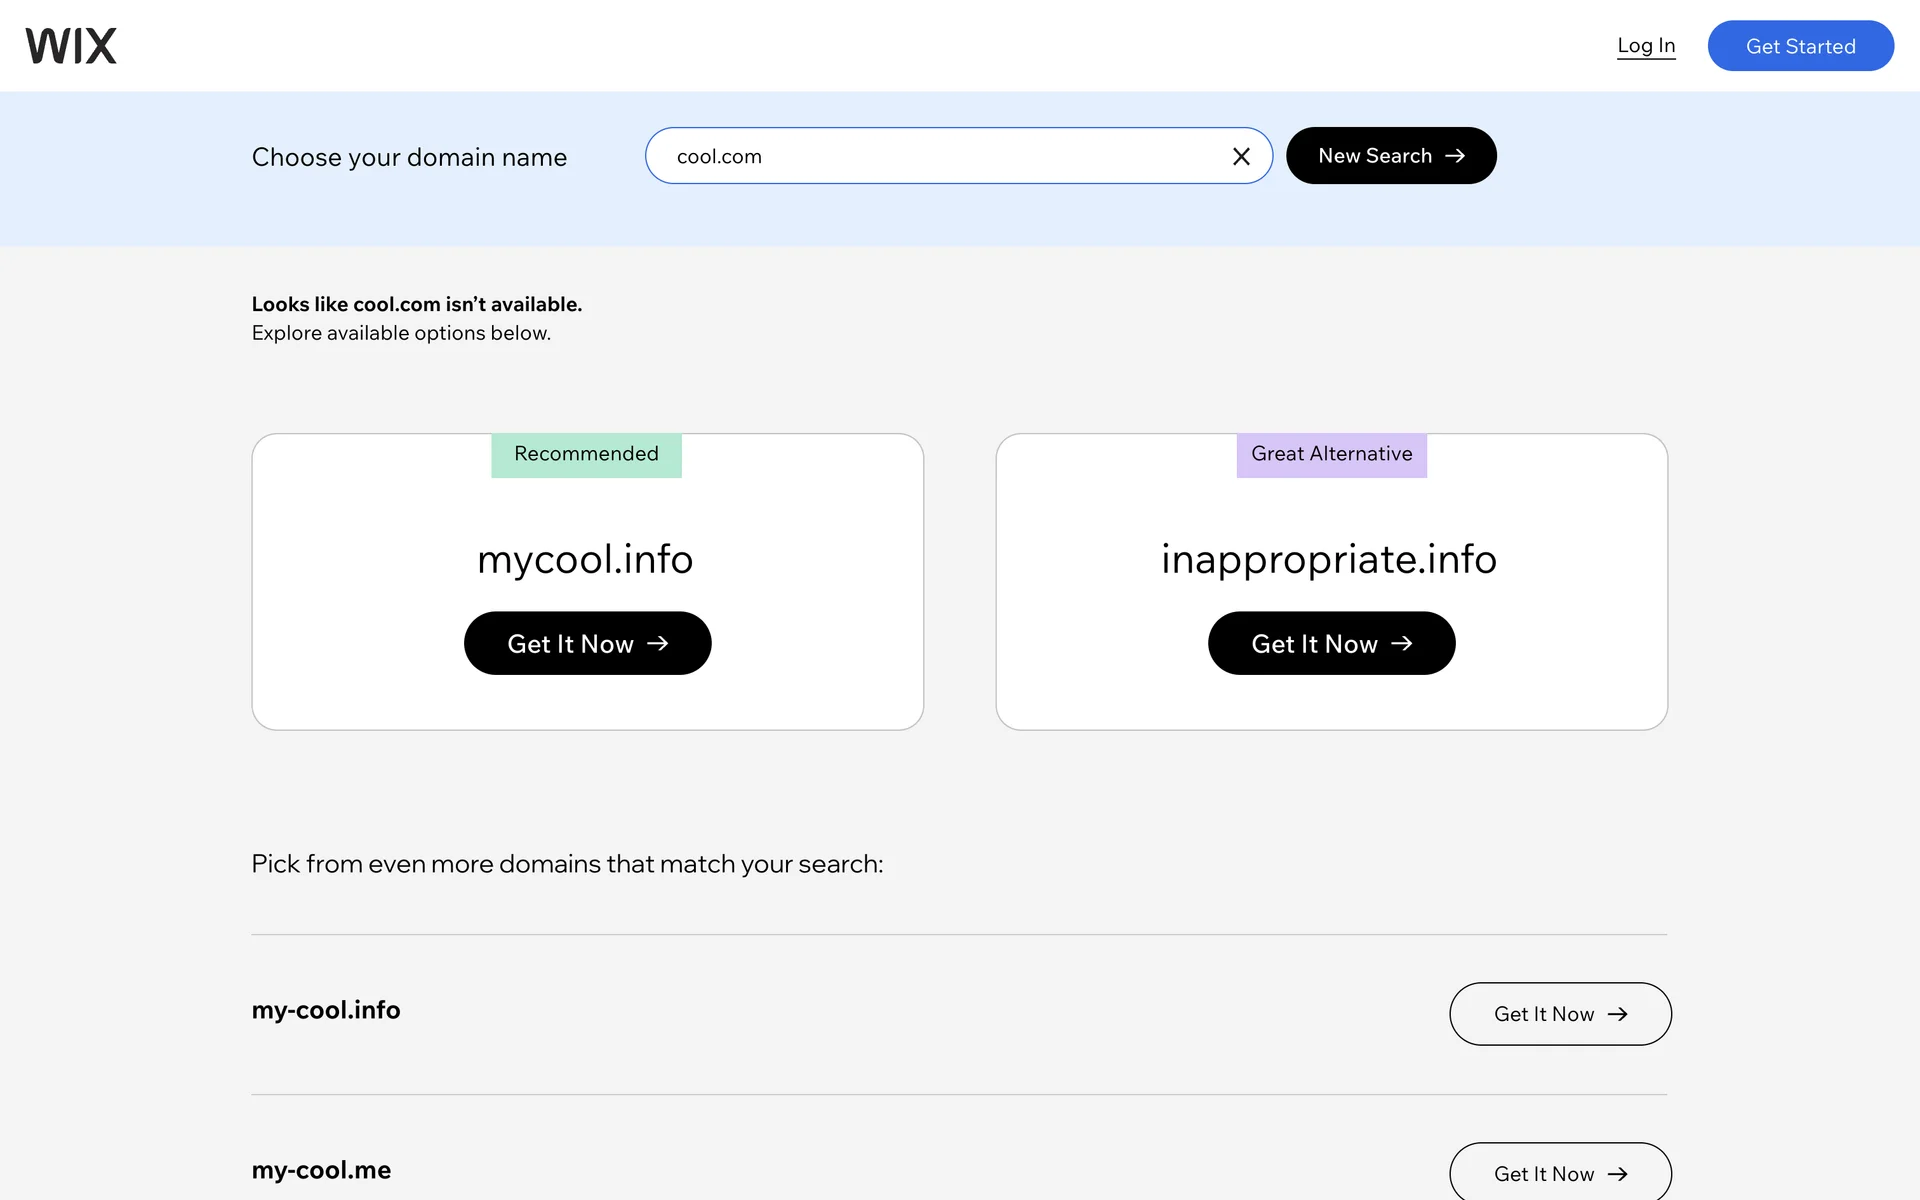Open the Log In link
Viewport: 1920px width, 1200px height.
tap(1646, 46)
